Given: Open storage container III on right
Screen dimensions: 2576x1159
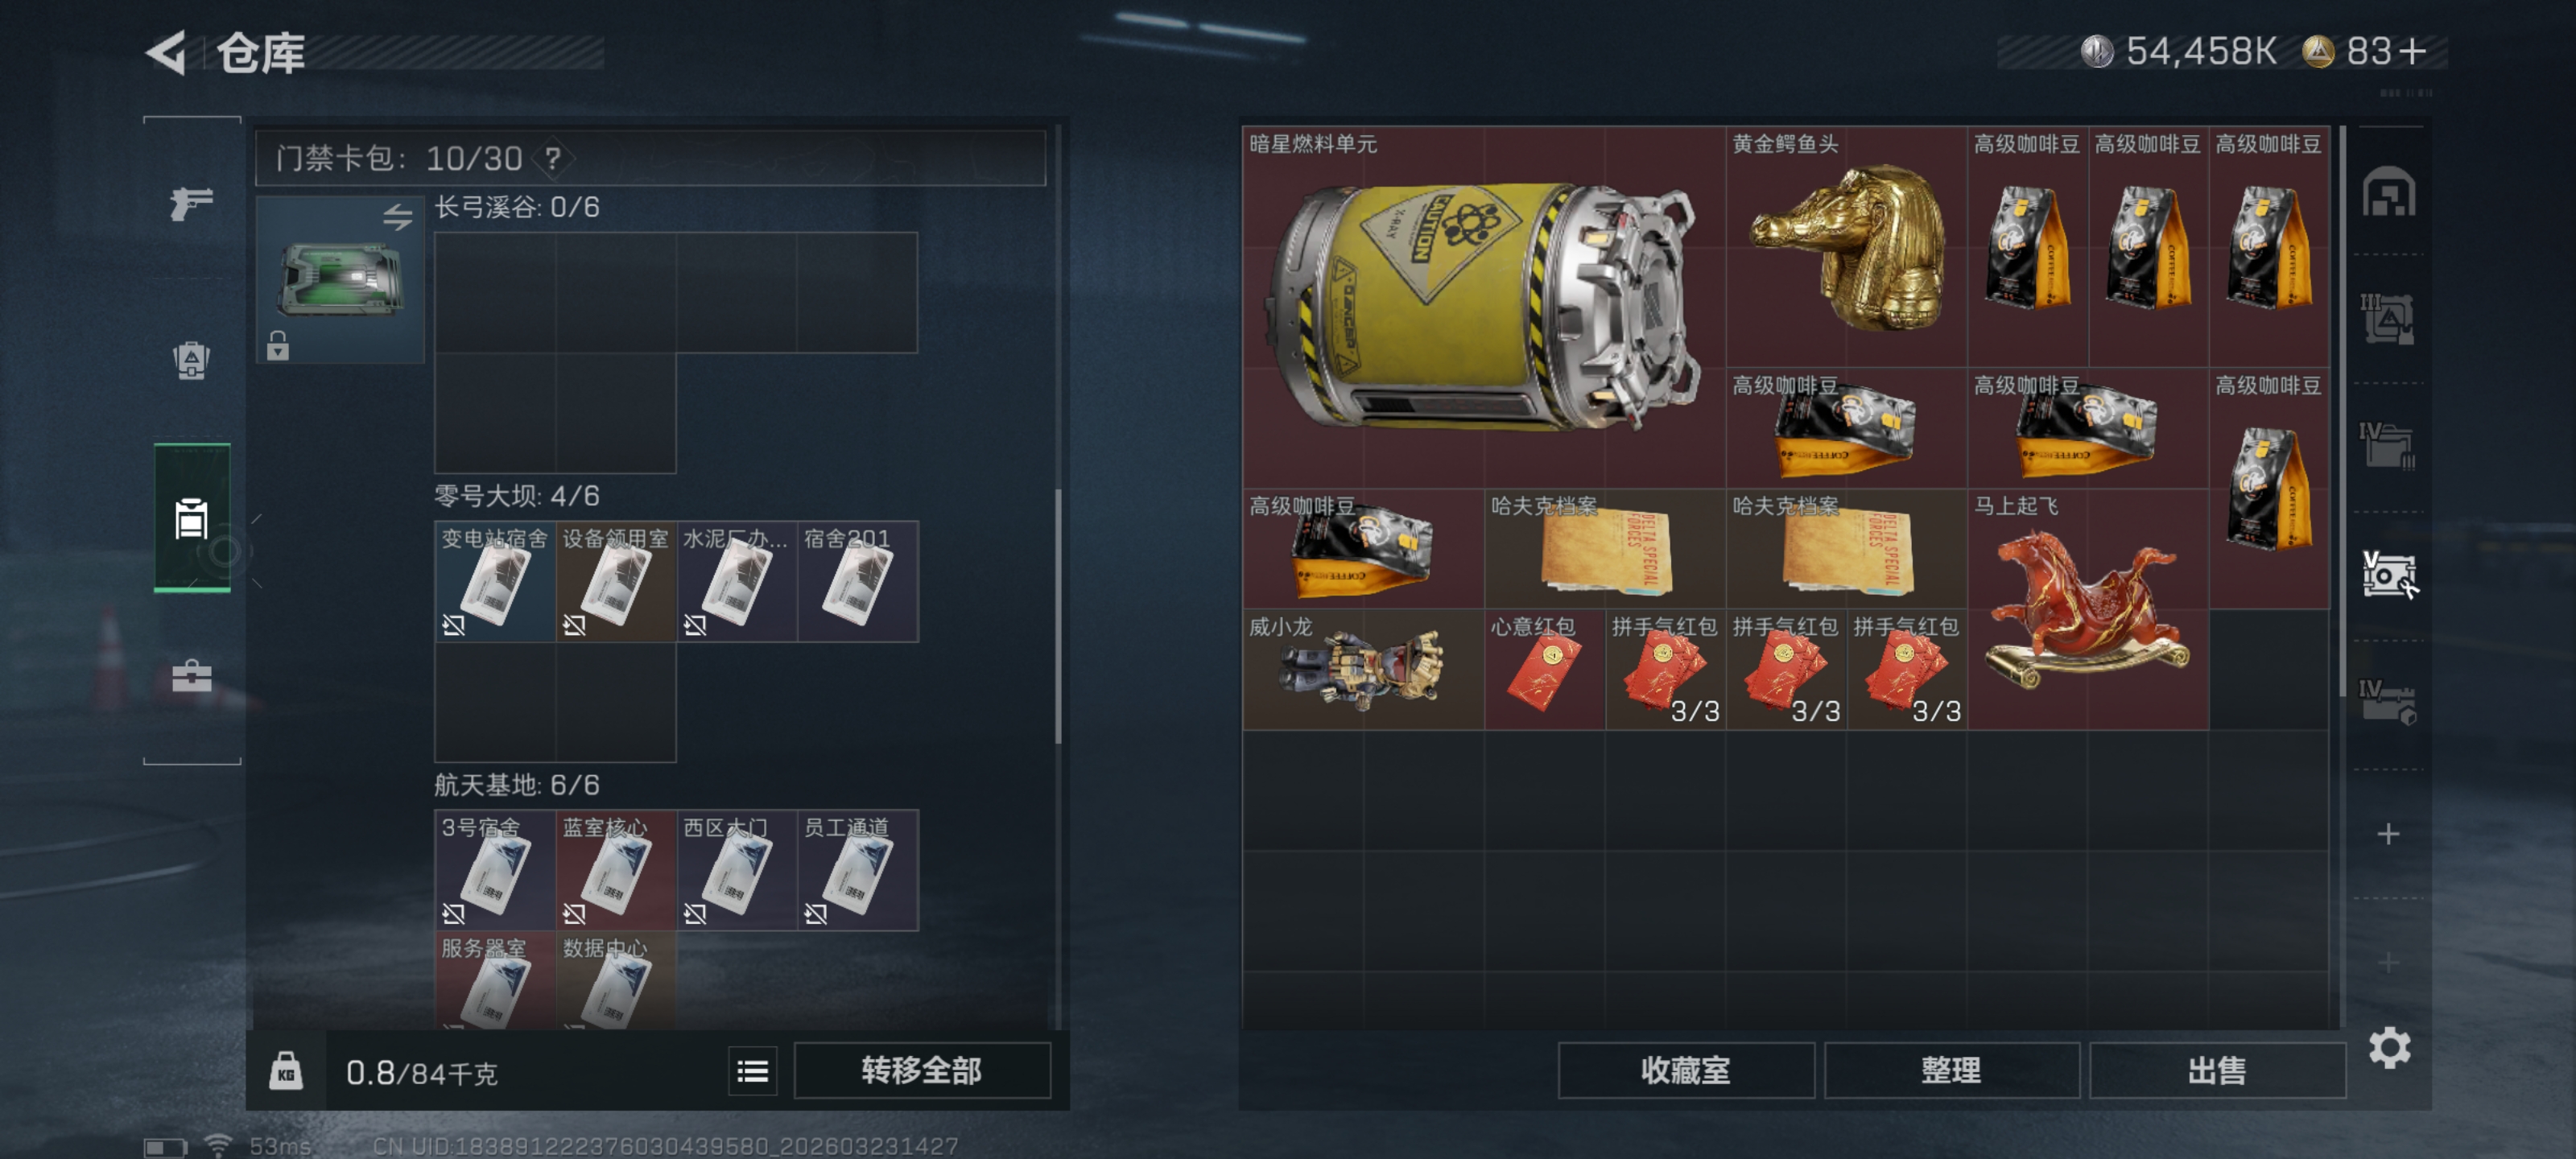Looking at the screenshot, I should (2388, 319).
